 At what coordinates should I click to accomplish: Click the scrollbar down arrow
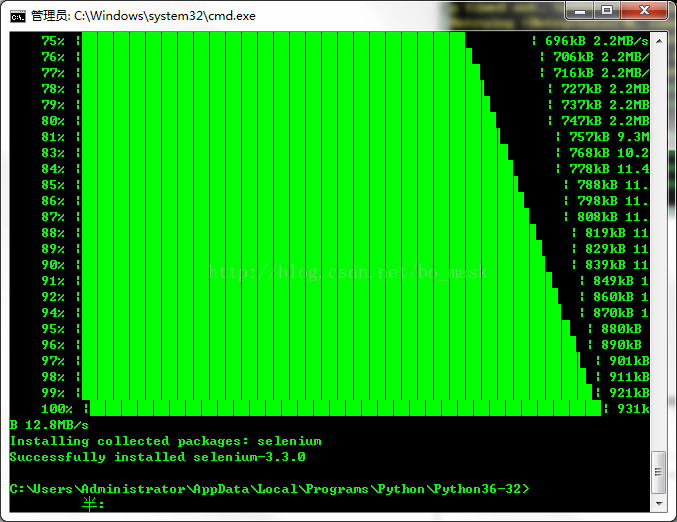(659, 503)
